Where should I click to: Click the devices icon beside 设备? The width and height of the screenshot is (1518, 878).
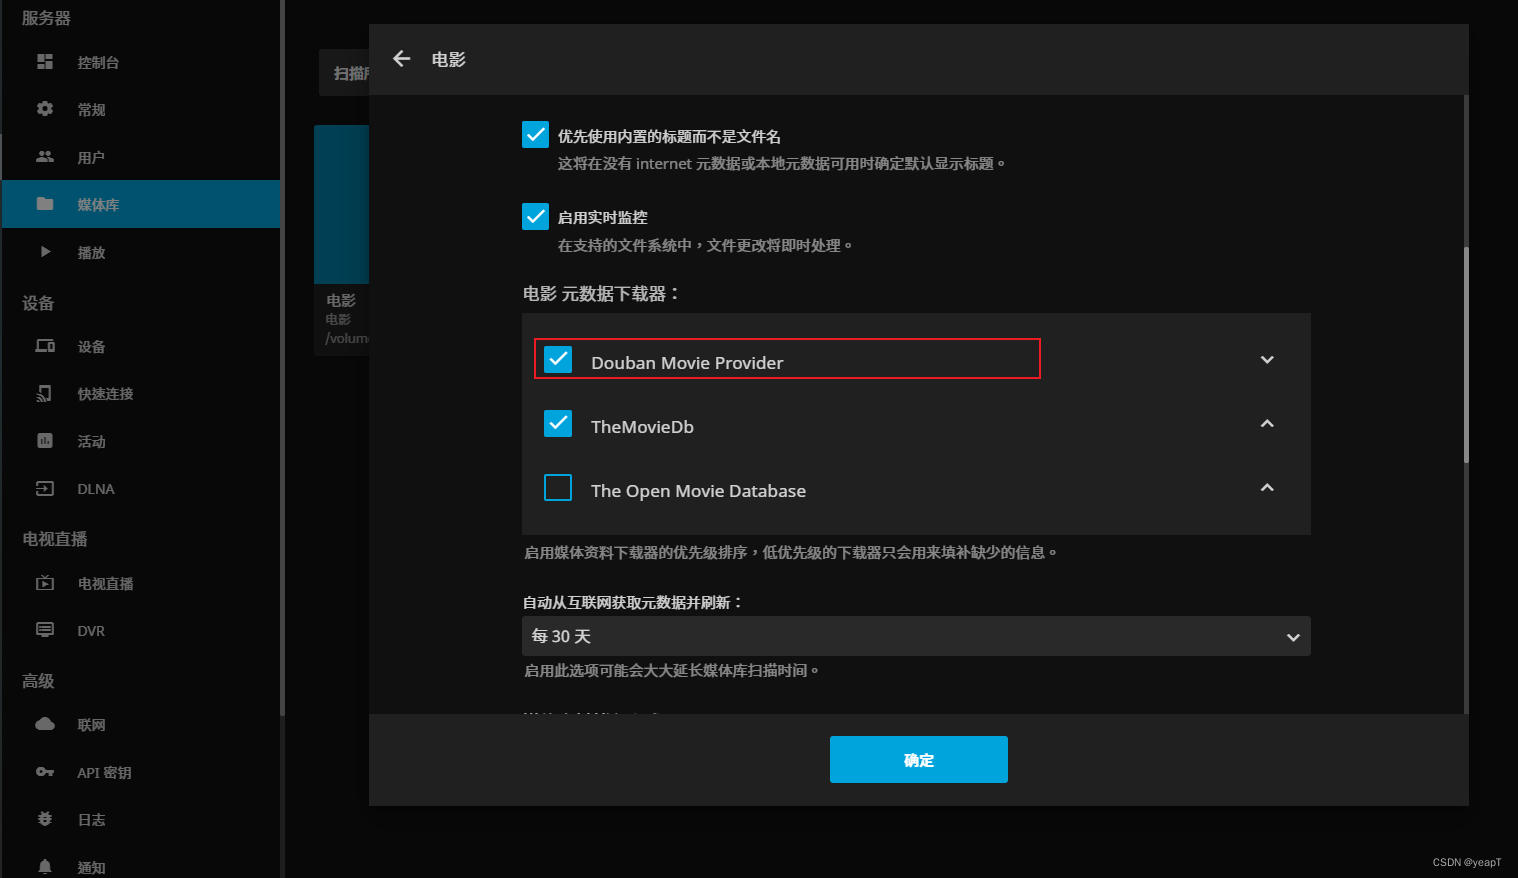(x=45, y=346)
